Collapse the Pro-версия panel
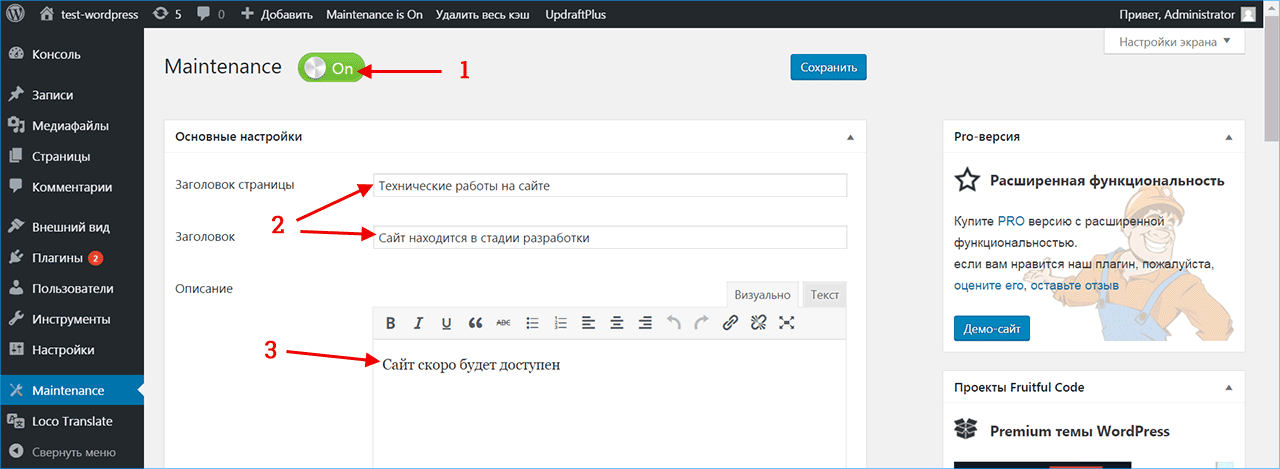 point(1228,137)
